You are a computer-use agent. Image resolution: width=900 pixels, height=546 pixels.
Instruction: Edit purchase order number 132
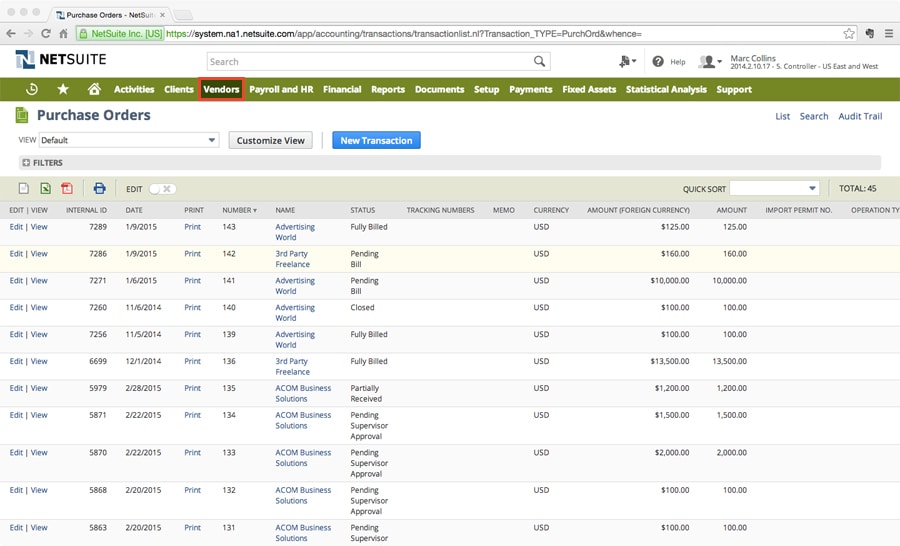click(x=16, y=490)
